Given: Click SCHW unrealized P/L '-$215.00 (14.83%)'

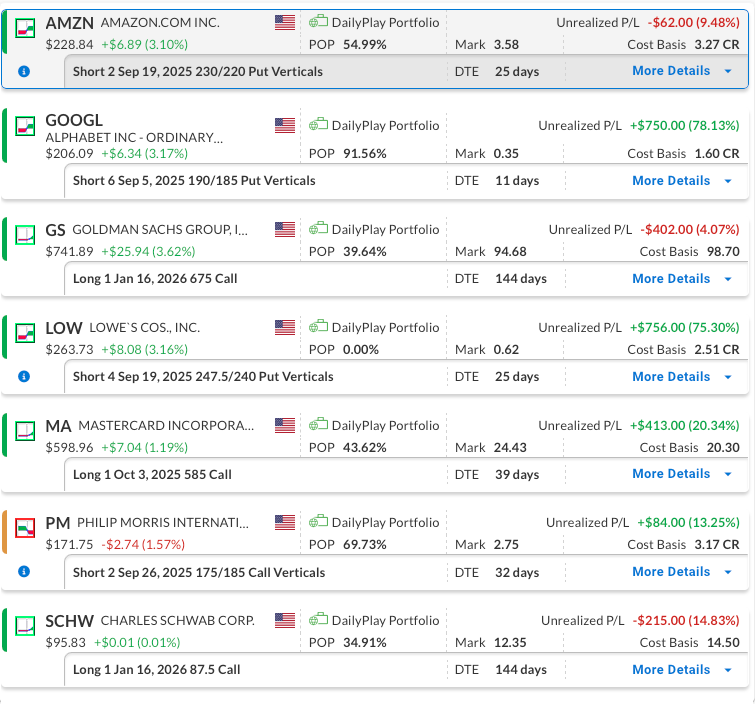Looking at the screenshot, I should [x=686, y=620].
